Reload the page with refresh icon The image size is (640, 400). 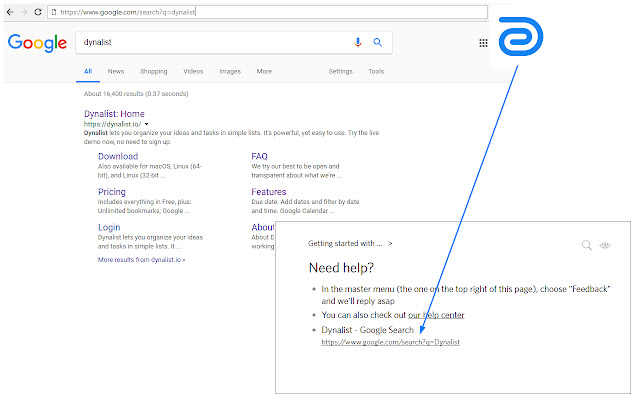pos(38,12)
